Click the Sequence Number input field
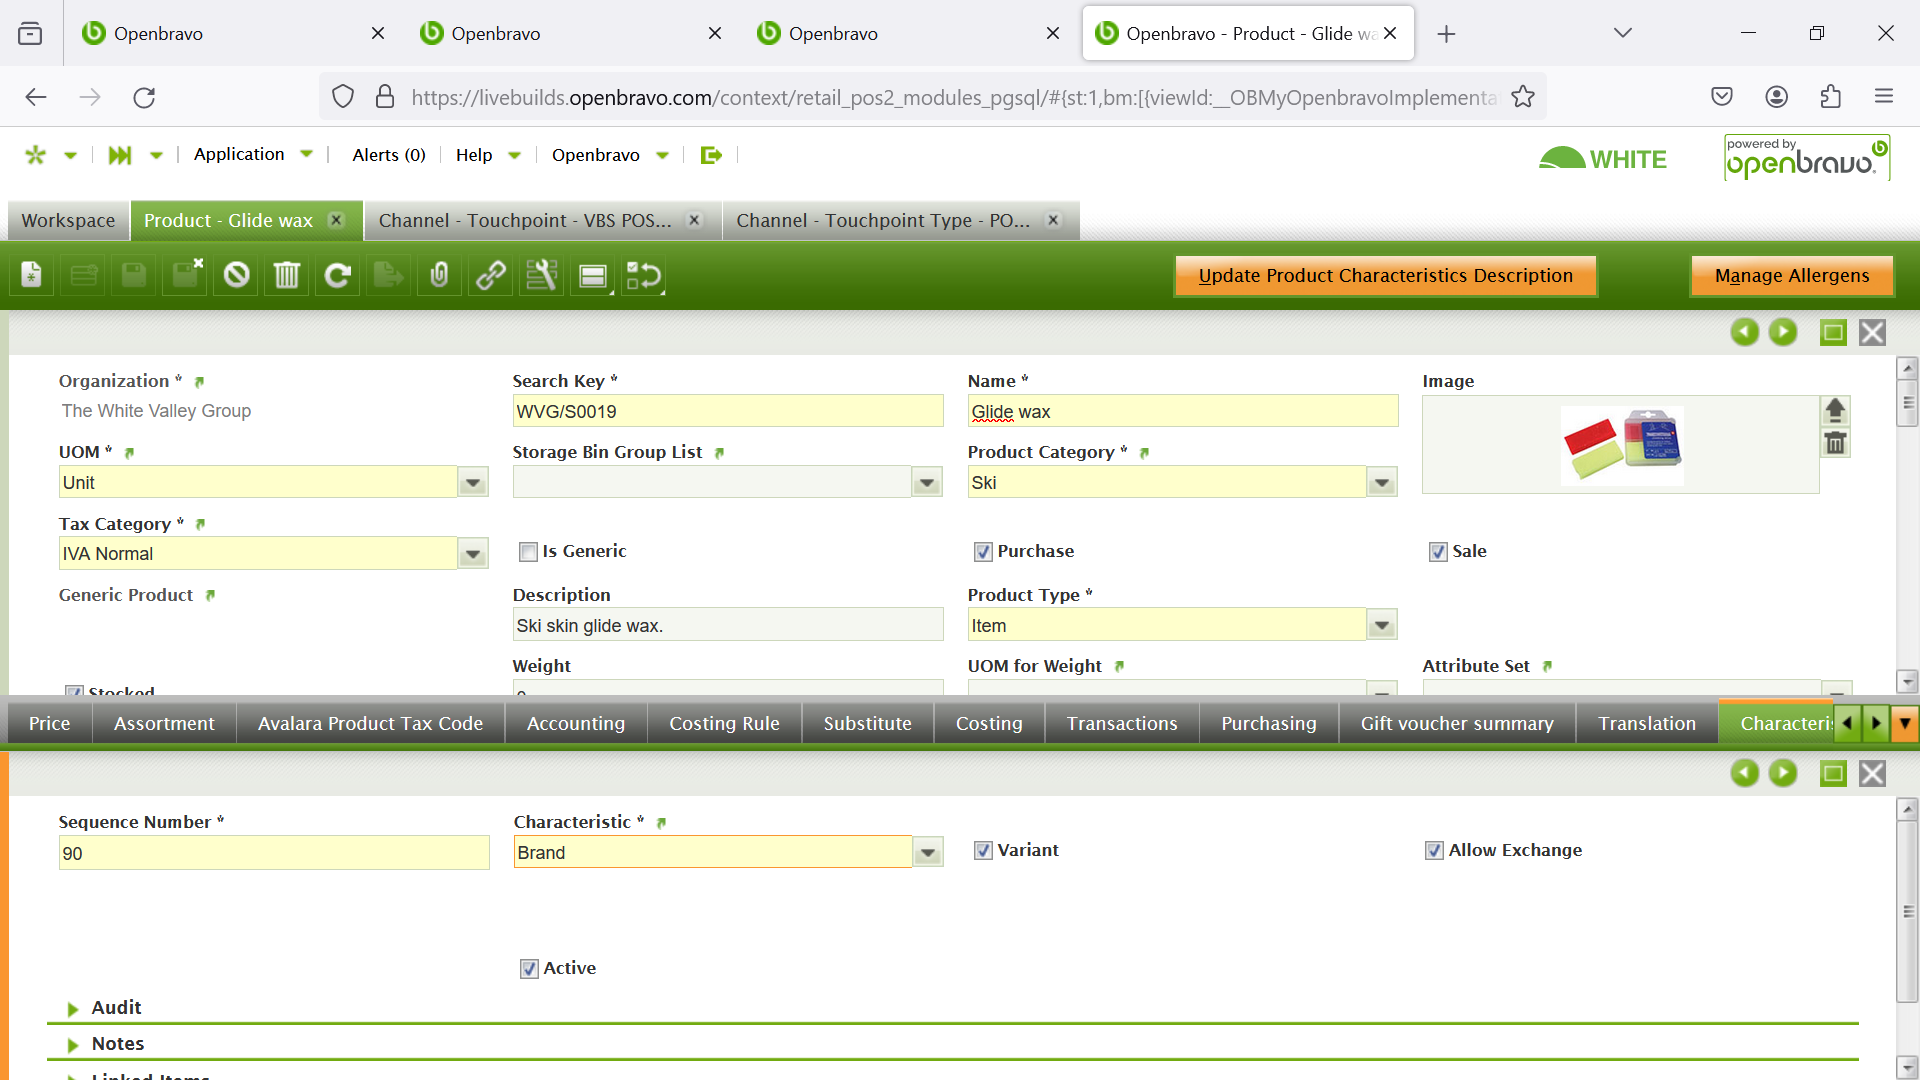1920x1080 pixels. pos(274,853)
